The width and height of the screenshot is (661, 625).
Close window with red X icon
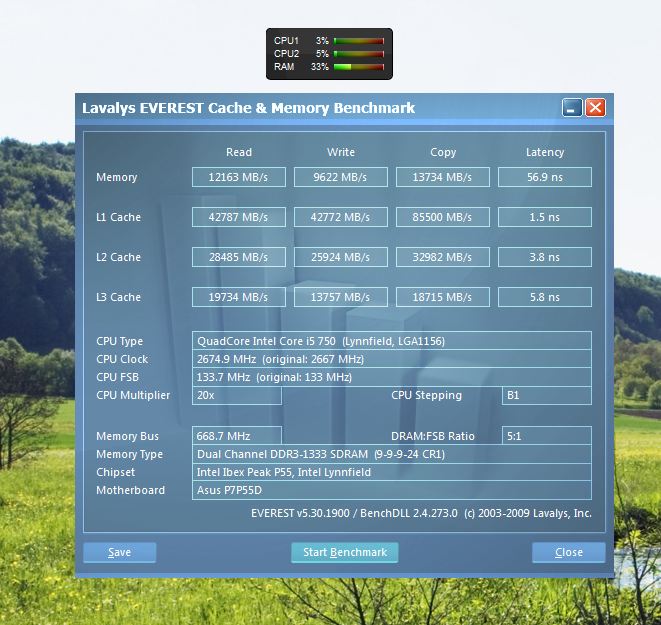click(x=595, y=108)
